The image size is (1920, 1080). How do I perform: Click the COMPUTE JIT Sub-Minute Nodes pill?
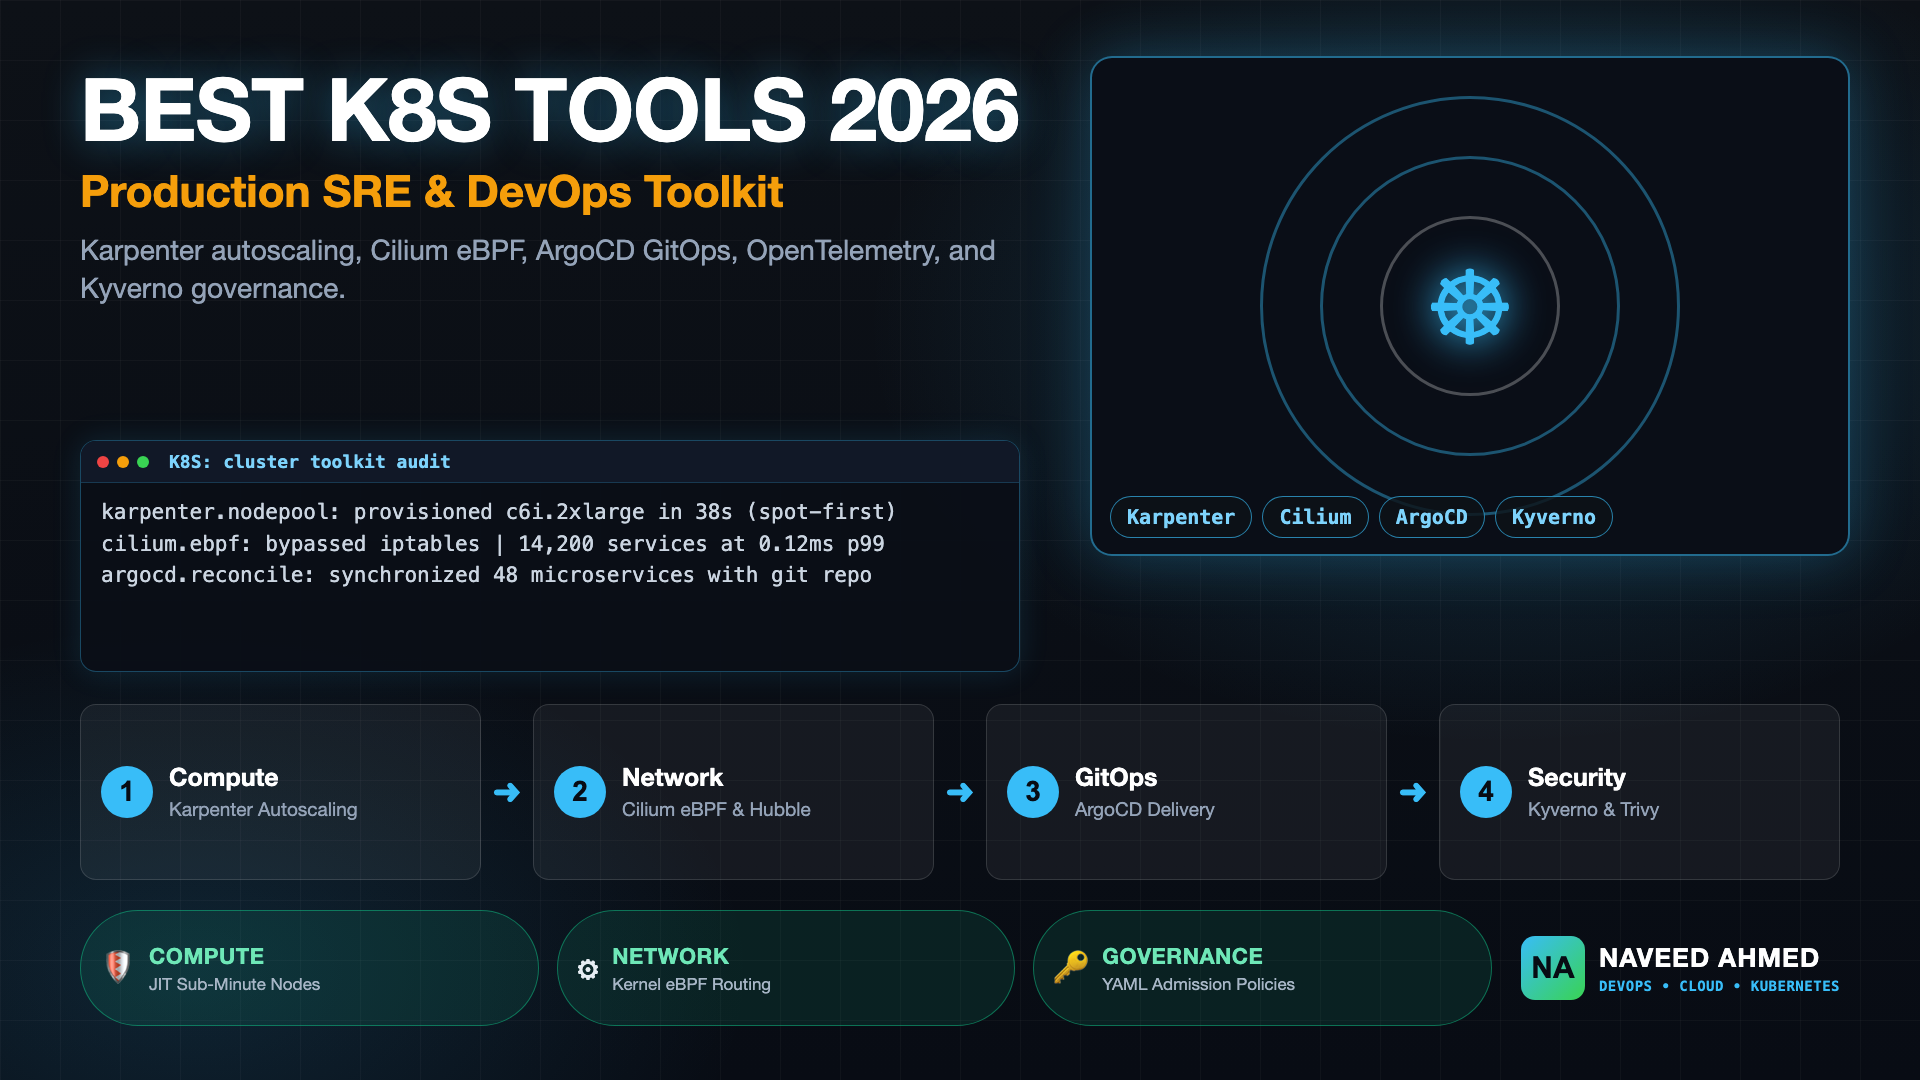click(x=309, y=968)
